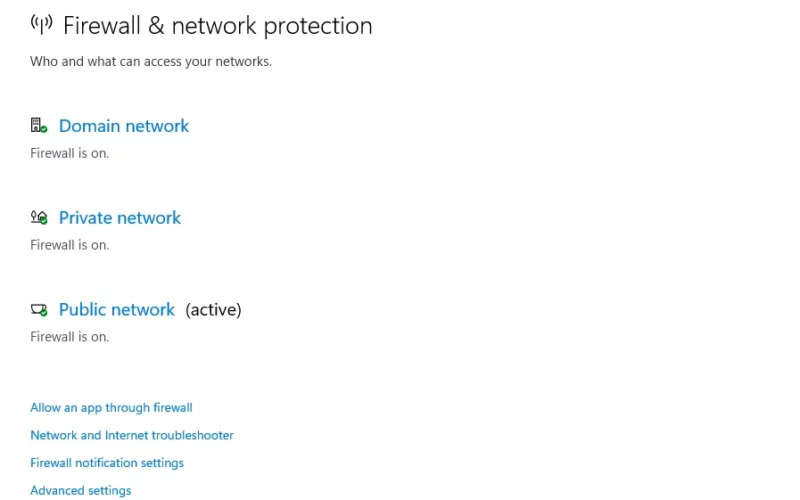Open the Domain network settings

(124, 126)
